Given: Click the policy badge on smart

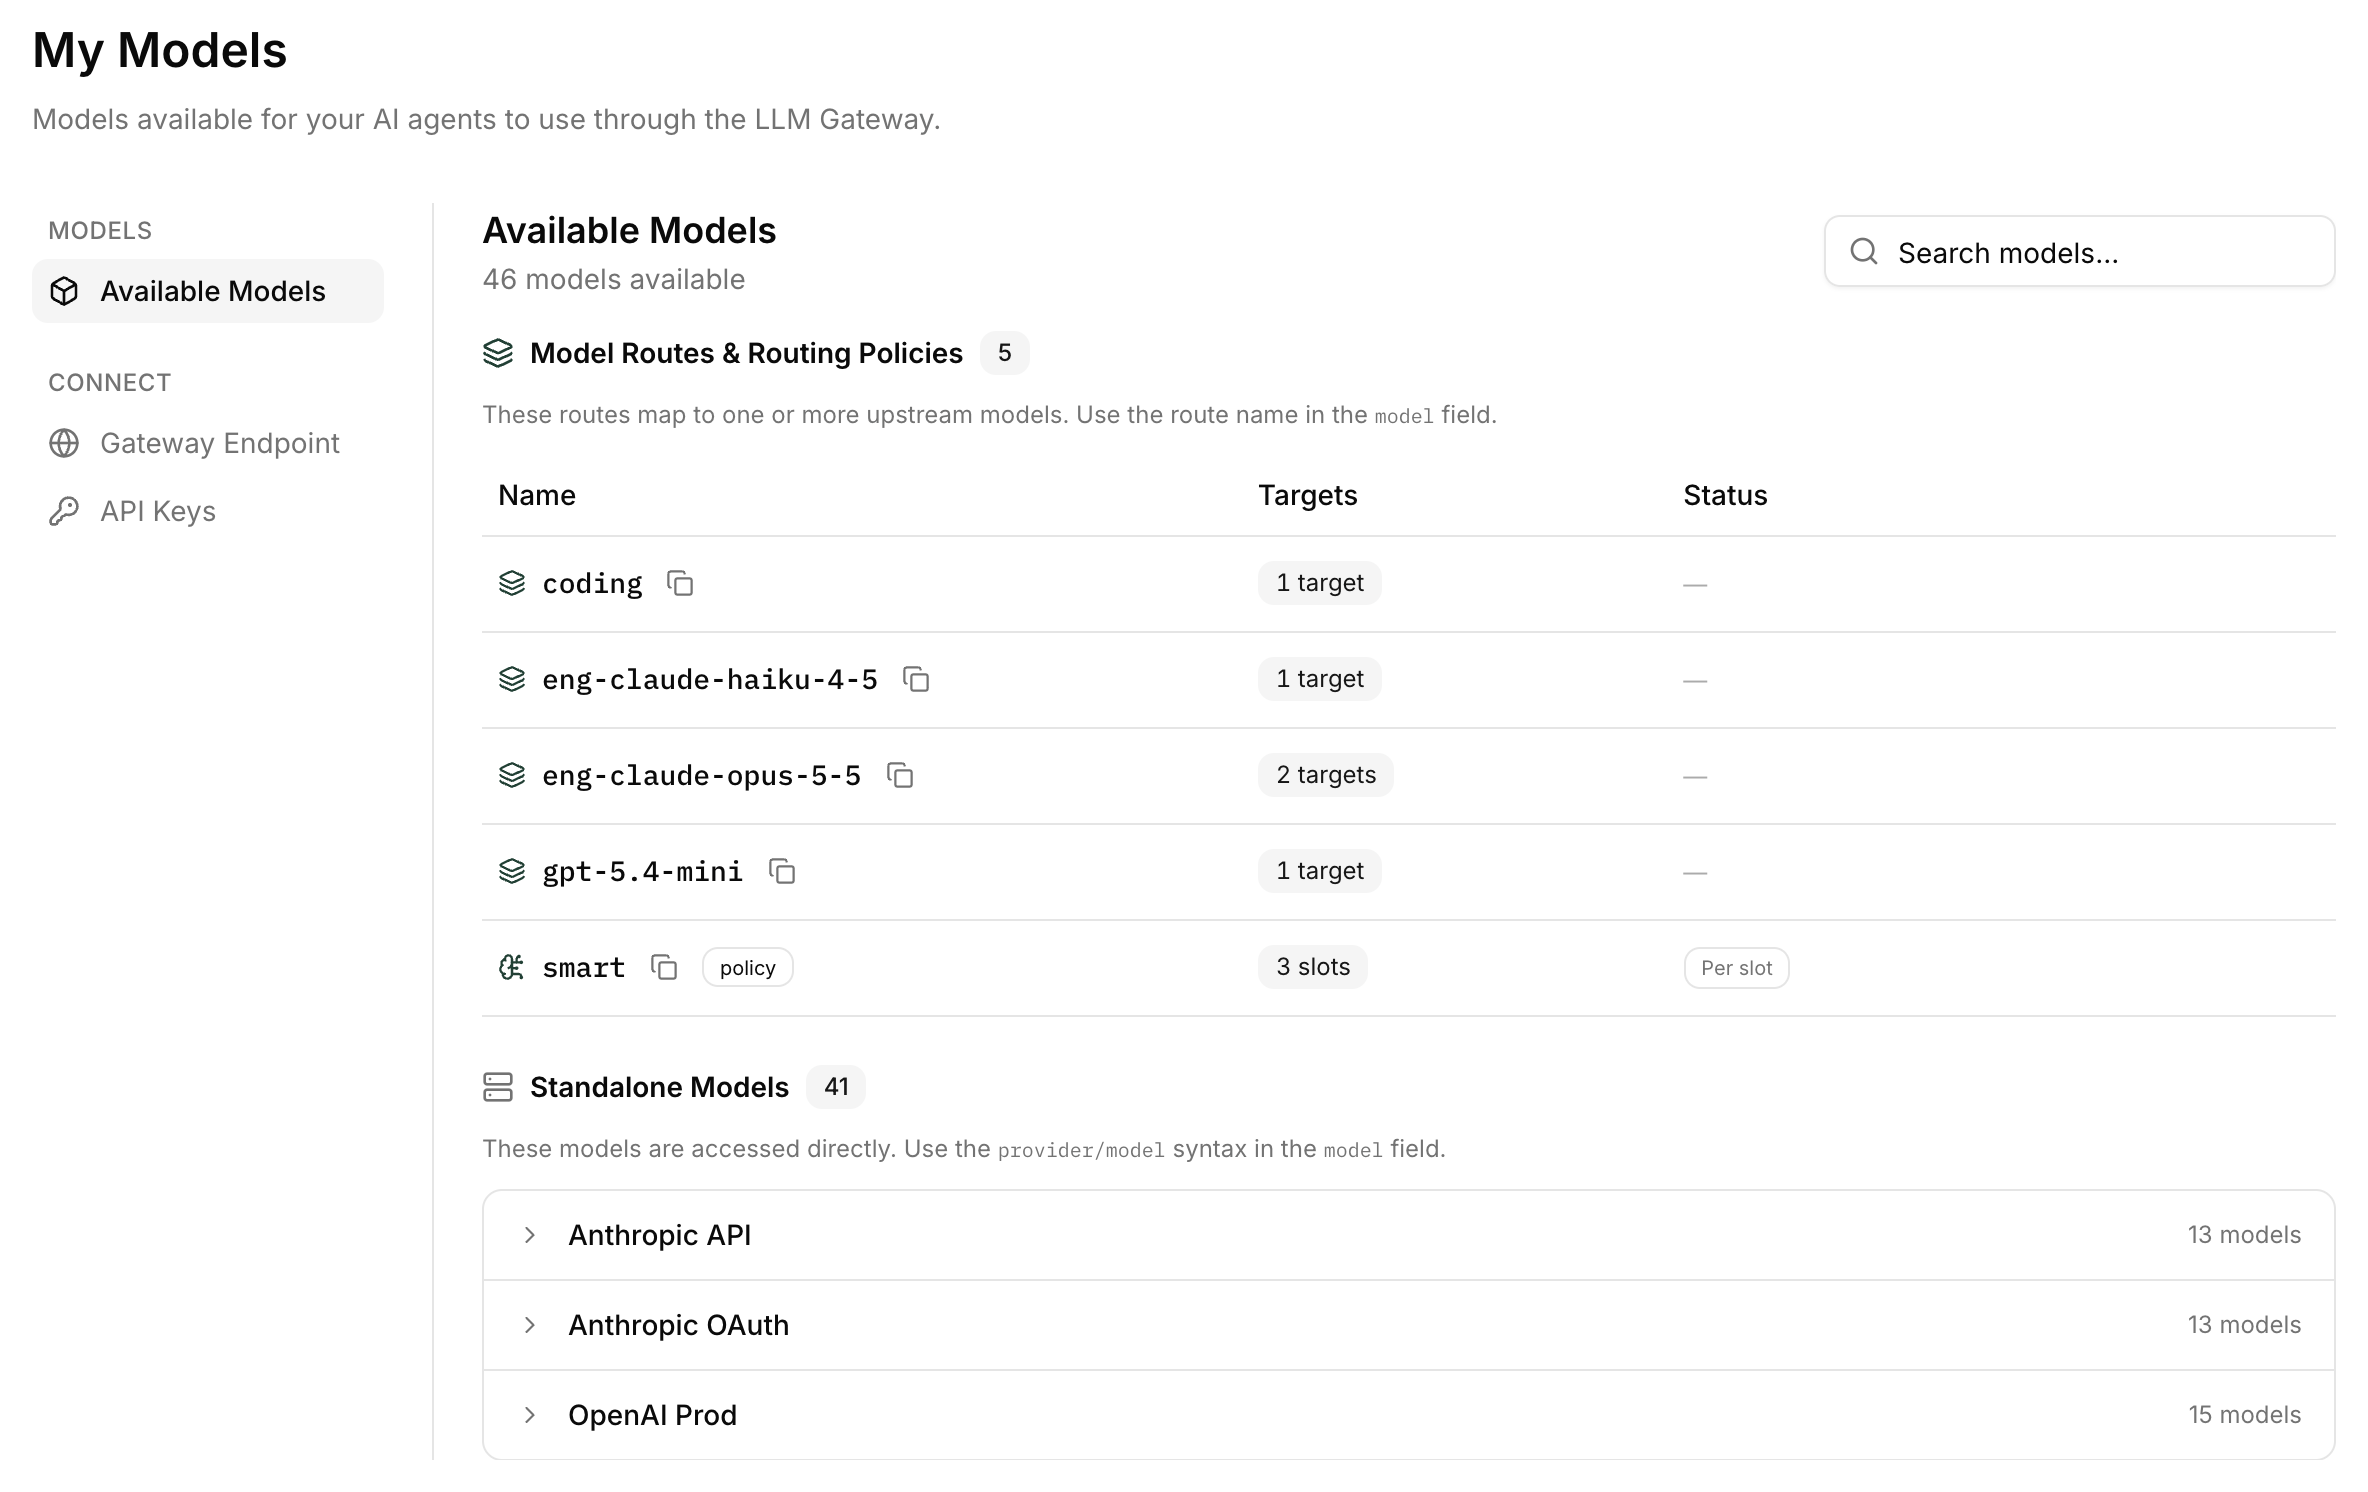Looking at the screenshot, I should pos(748,968).
